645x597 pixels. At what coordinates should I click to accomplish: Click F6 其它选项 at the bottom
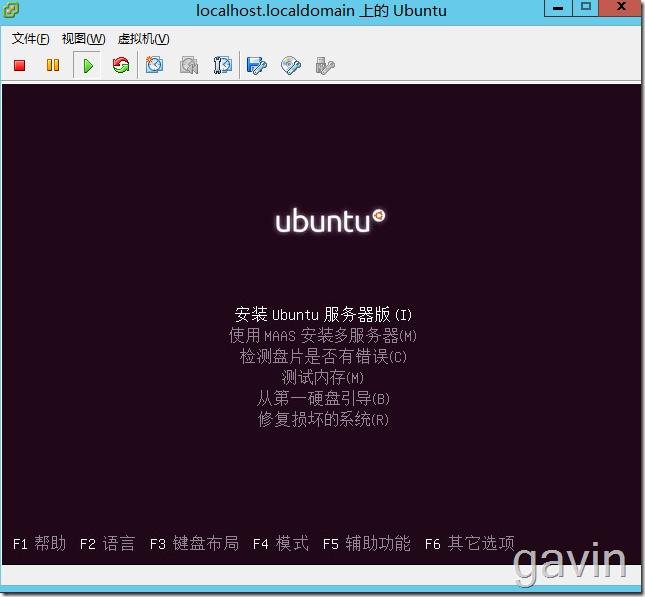pyautogui.click(x=469, y=544)
